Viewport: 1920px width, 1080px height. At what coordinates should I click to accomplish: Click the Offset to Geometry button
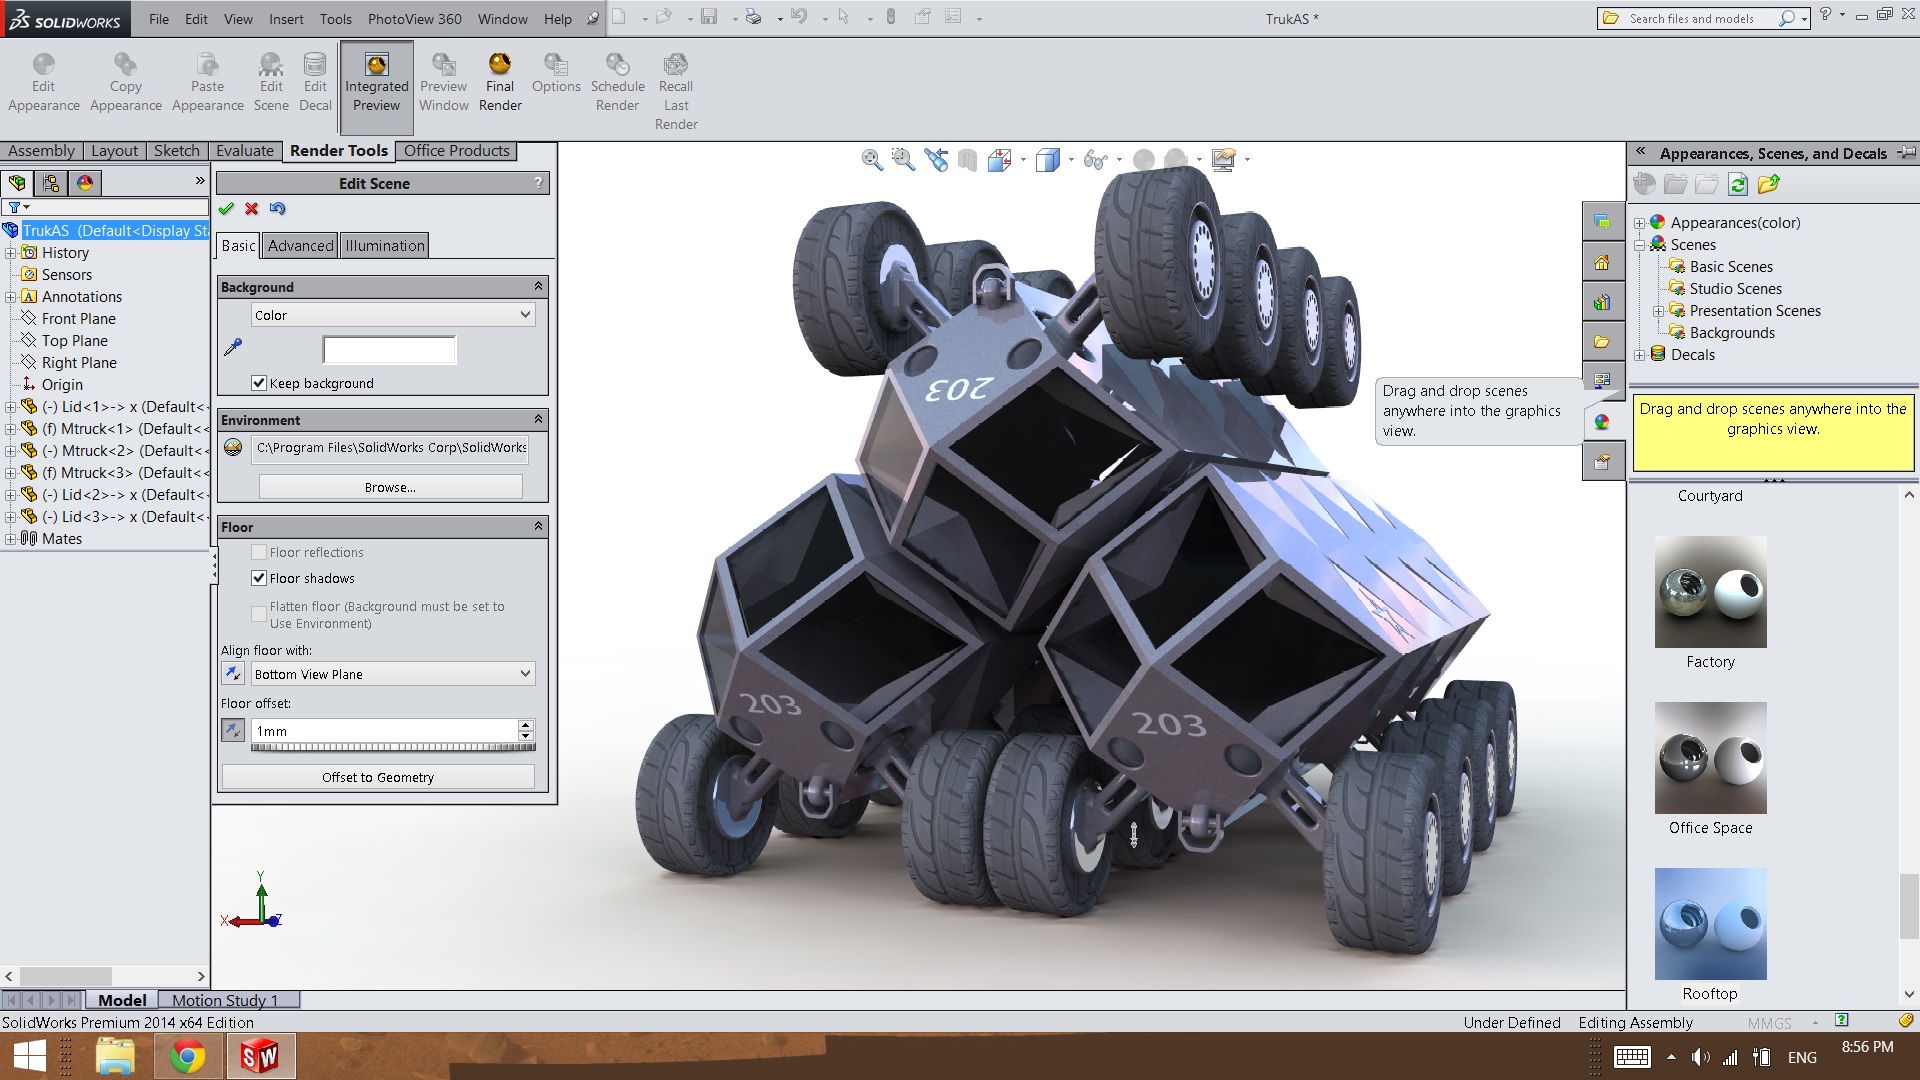pos(378,777)
